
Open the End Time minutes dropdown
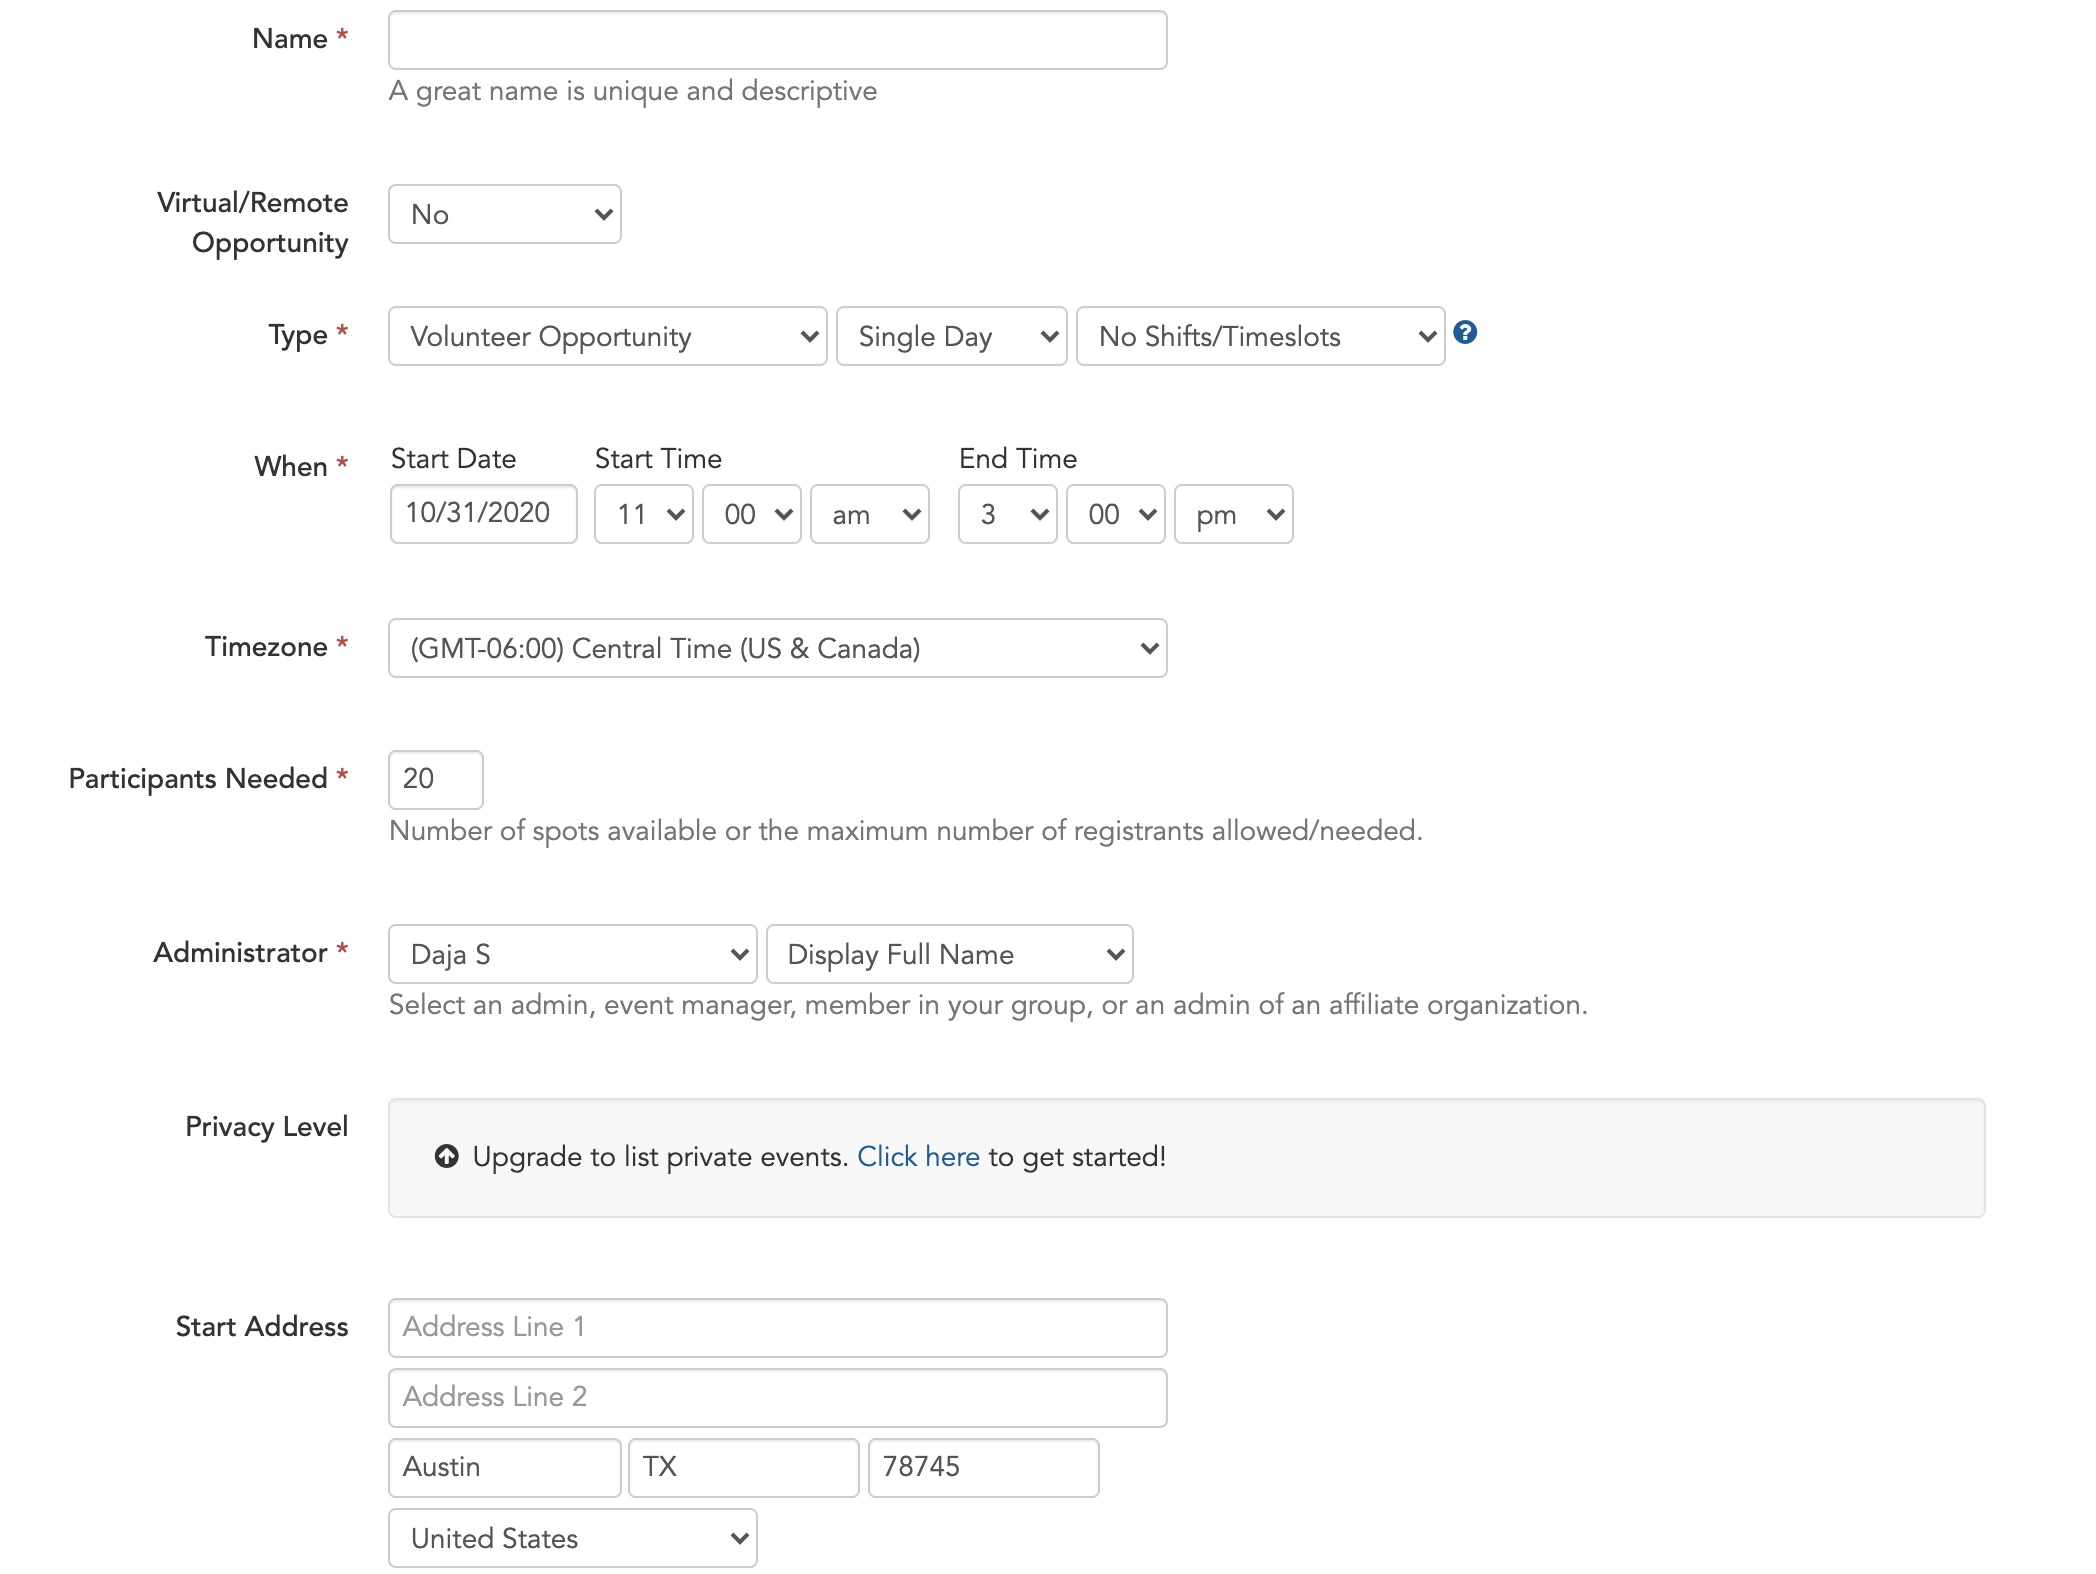point(1115,514)
